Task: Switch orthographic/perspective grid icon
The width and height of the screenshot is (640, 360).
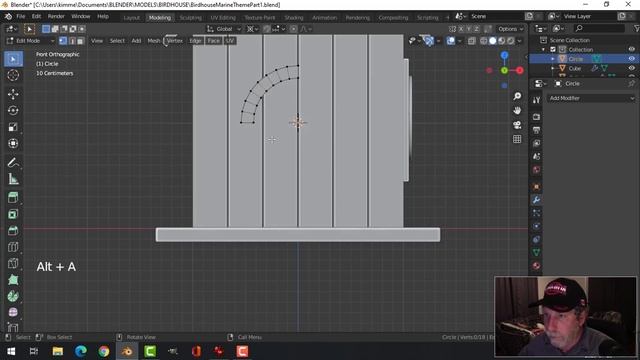Action: (x=517, y=139)
